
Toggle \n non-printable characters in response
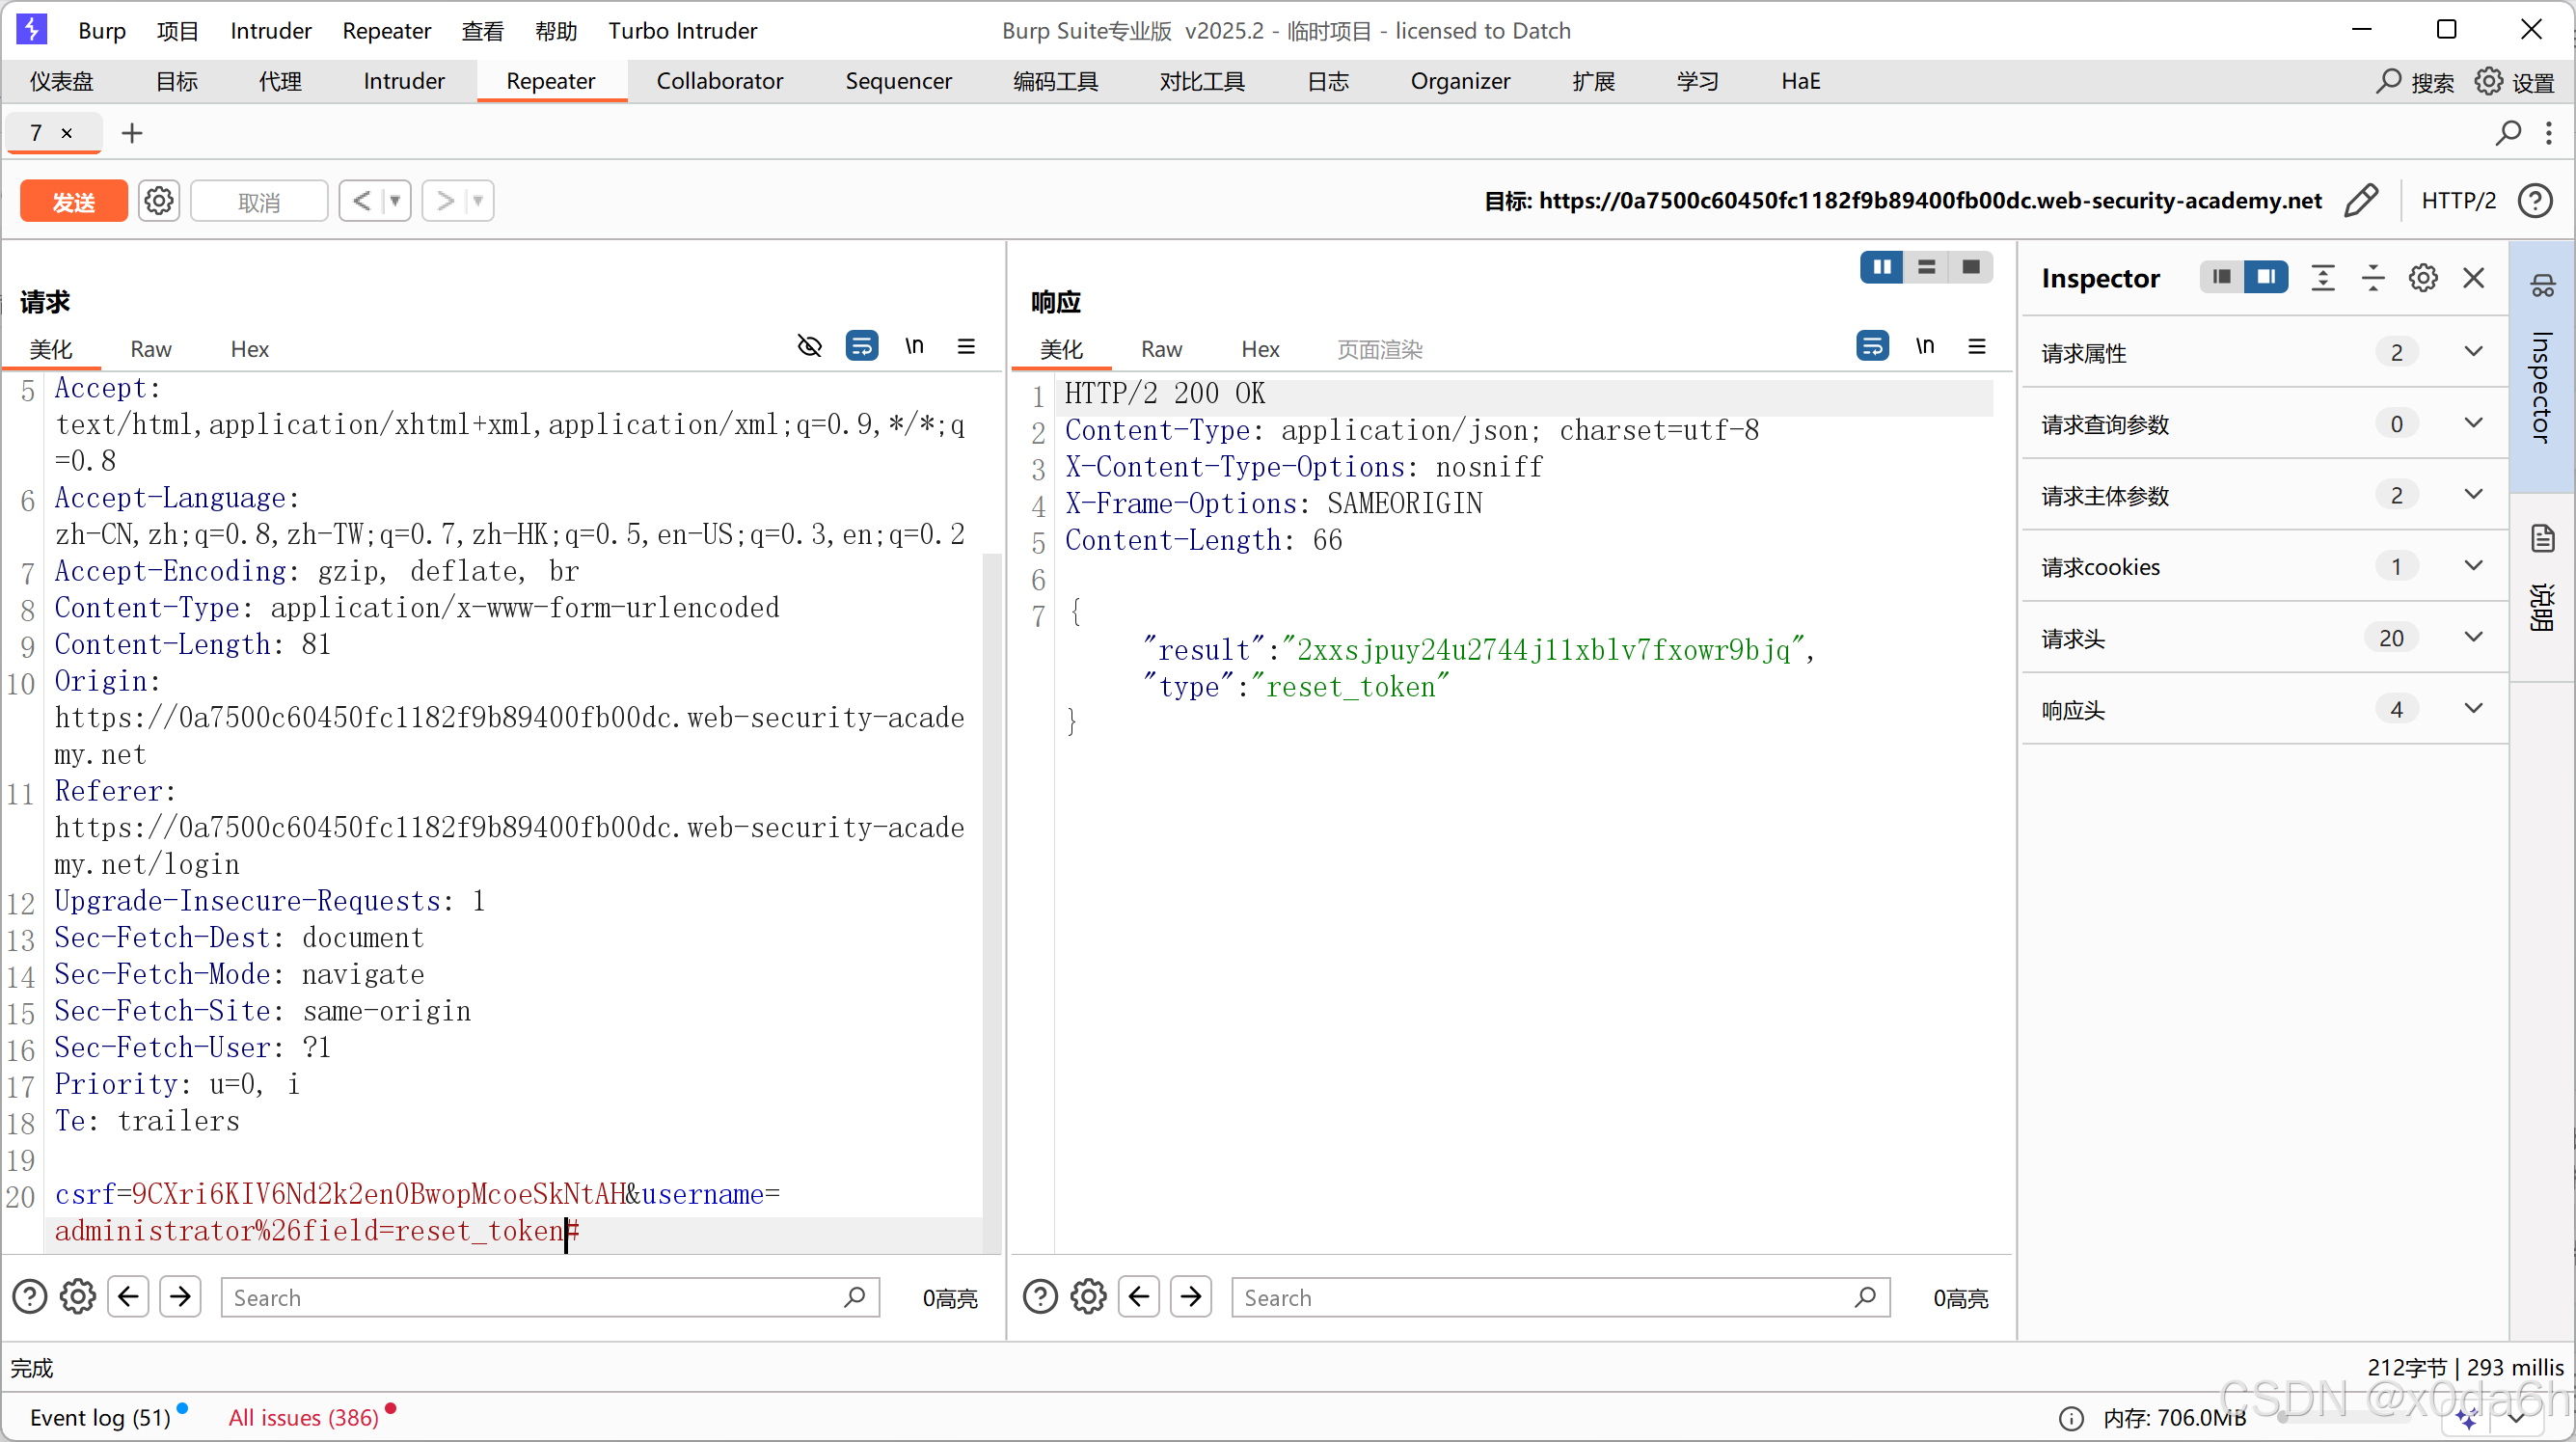[x=1925, y=346]
